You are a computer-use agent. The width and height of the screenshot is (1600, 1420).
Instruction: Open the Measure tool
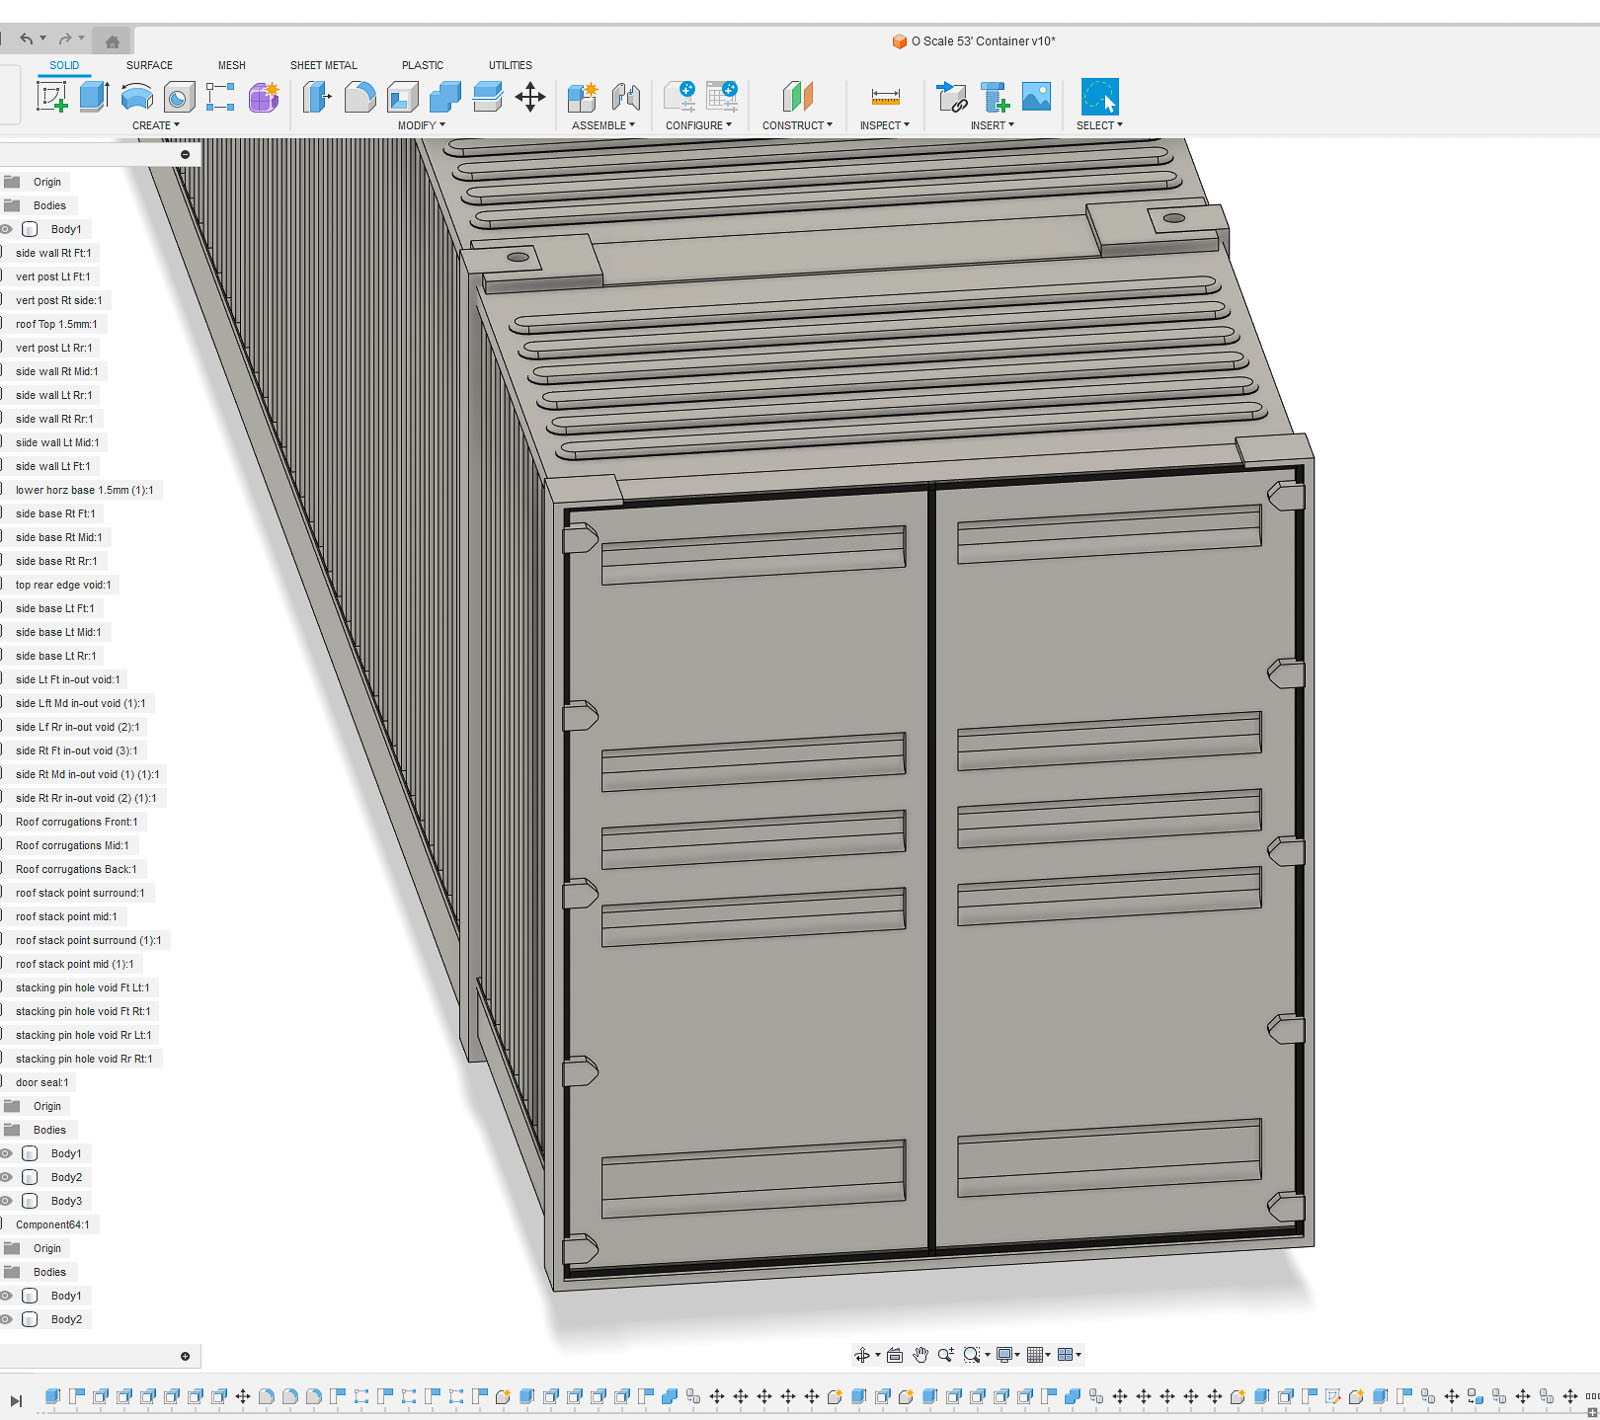point(885,97)
